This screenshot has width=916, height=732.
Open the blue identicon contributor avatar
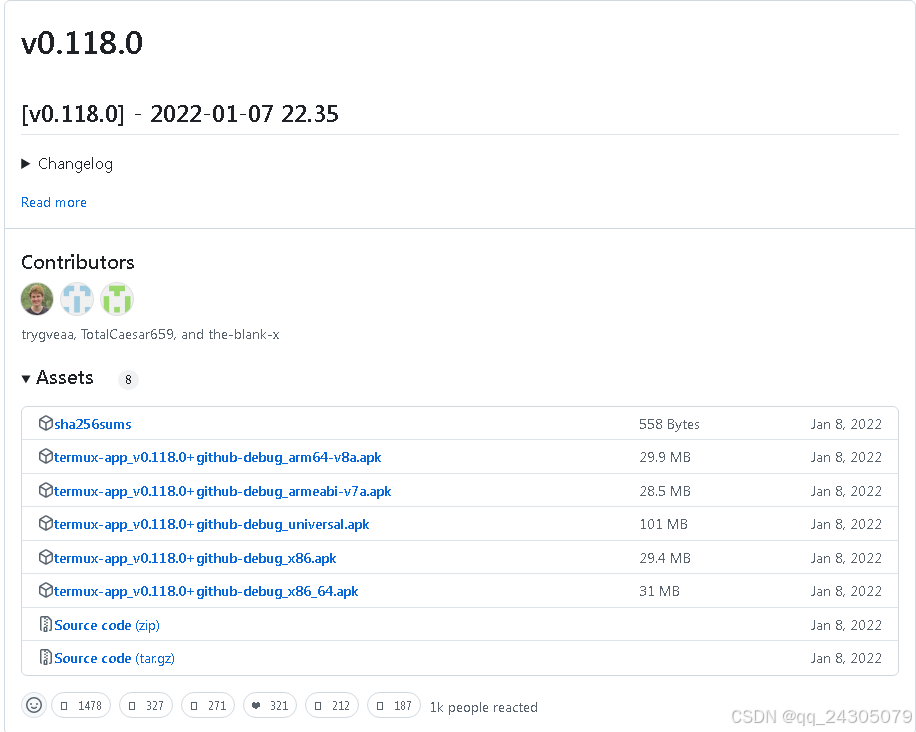pyautogui.click(x=77, y=299)
